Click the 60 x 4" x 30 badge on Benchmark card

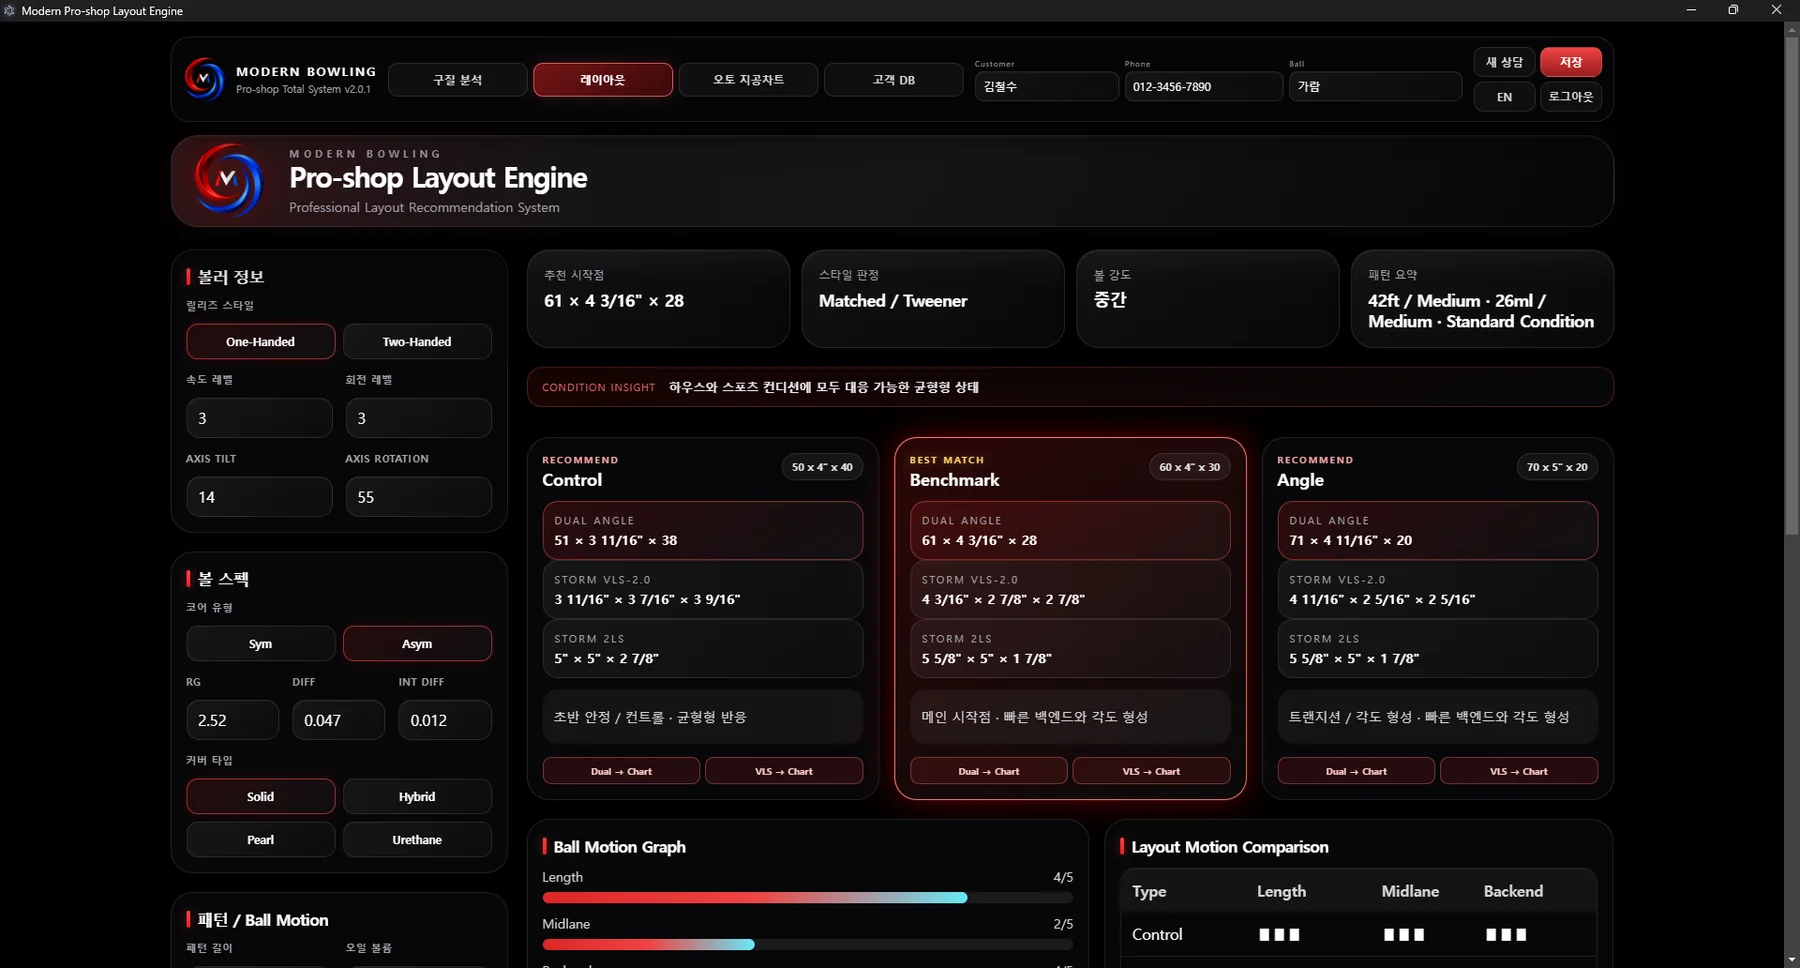pyautogui.click(x=1189, y=467)
